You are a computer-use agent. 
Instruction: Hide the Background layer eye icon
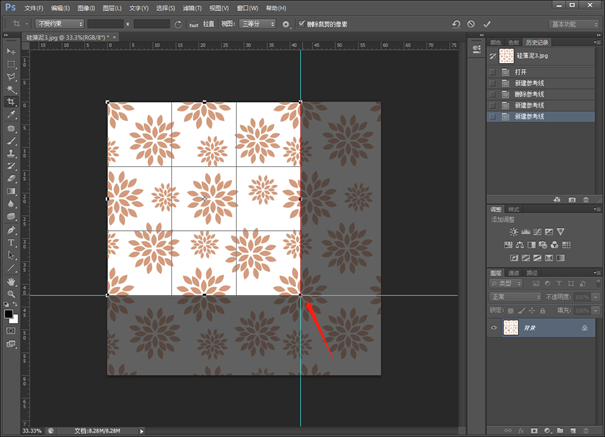(x=494, y=328)
